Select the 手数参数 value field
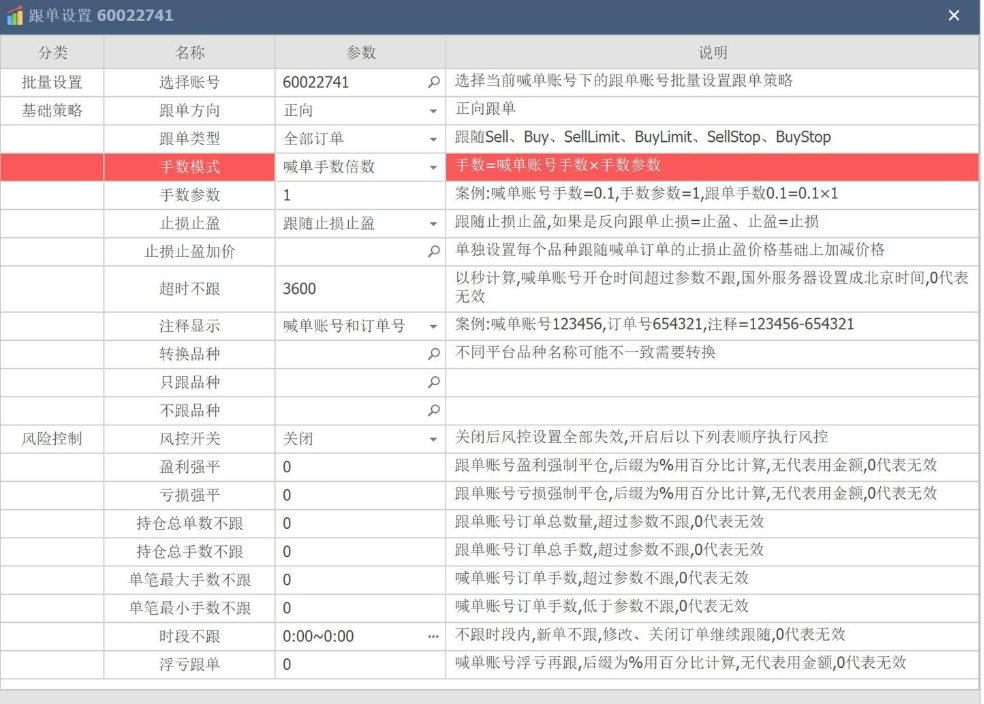Image resolution: width=984 pixels, height=704 pixels. pyautogui.click(x=350, y=196)
